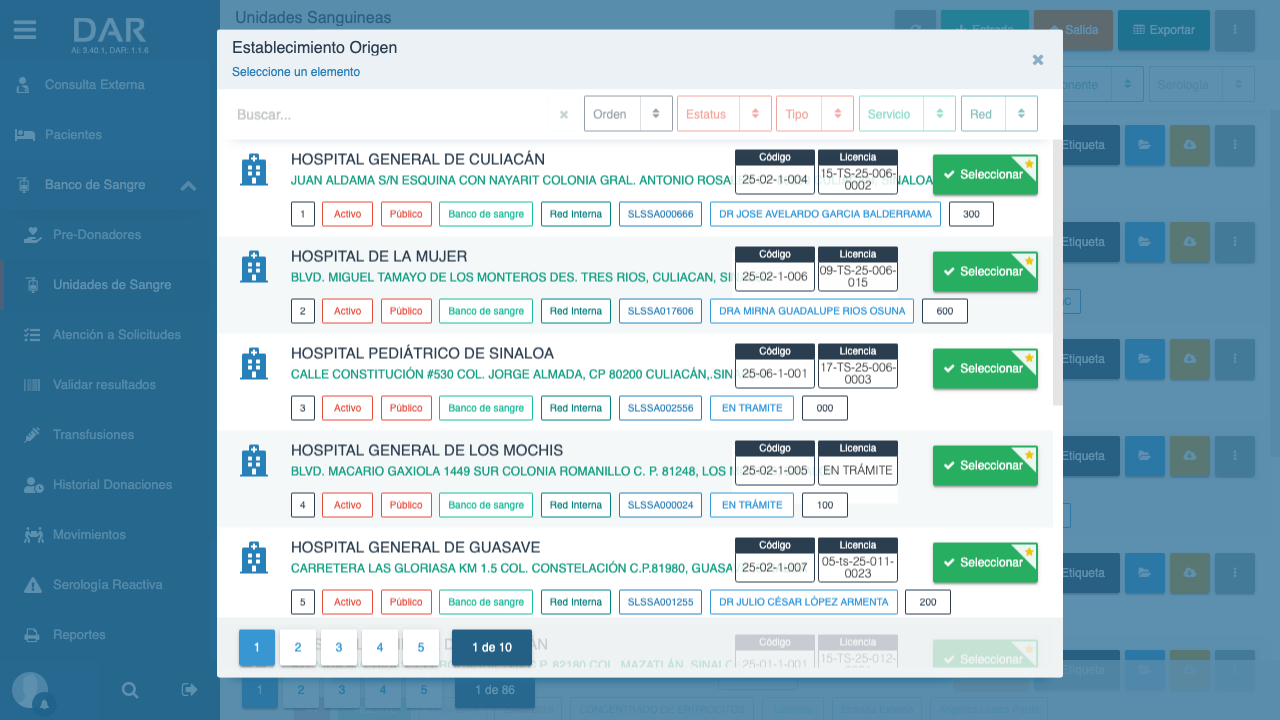Click the '1 de 10' page indicator
The width and height of the screenshot is (1280, 720).
pos(492,648)
